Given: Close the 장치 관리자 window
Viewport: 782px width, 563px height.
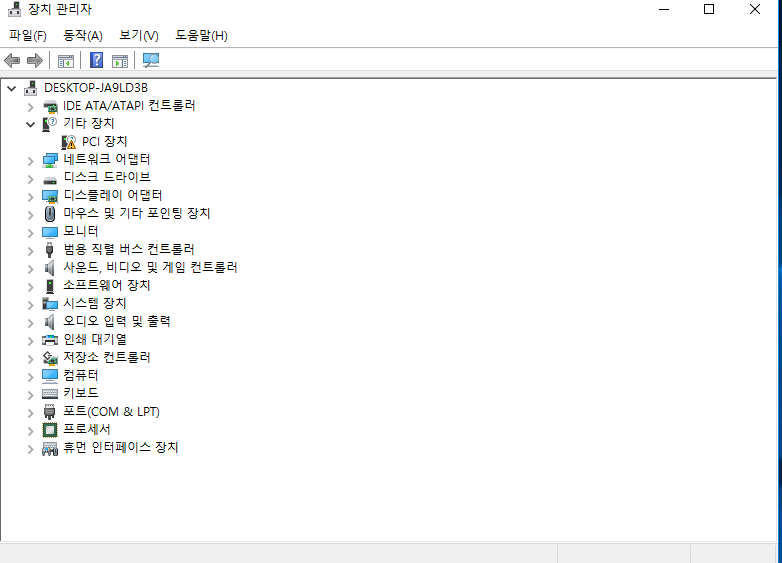Looking at the screenshot, I should (x=755, y=9).
